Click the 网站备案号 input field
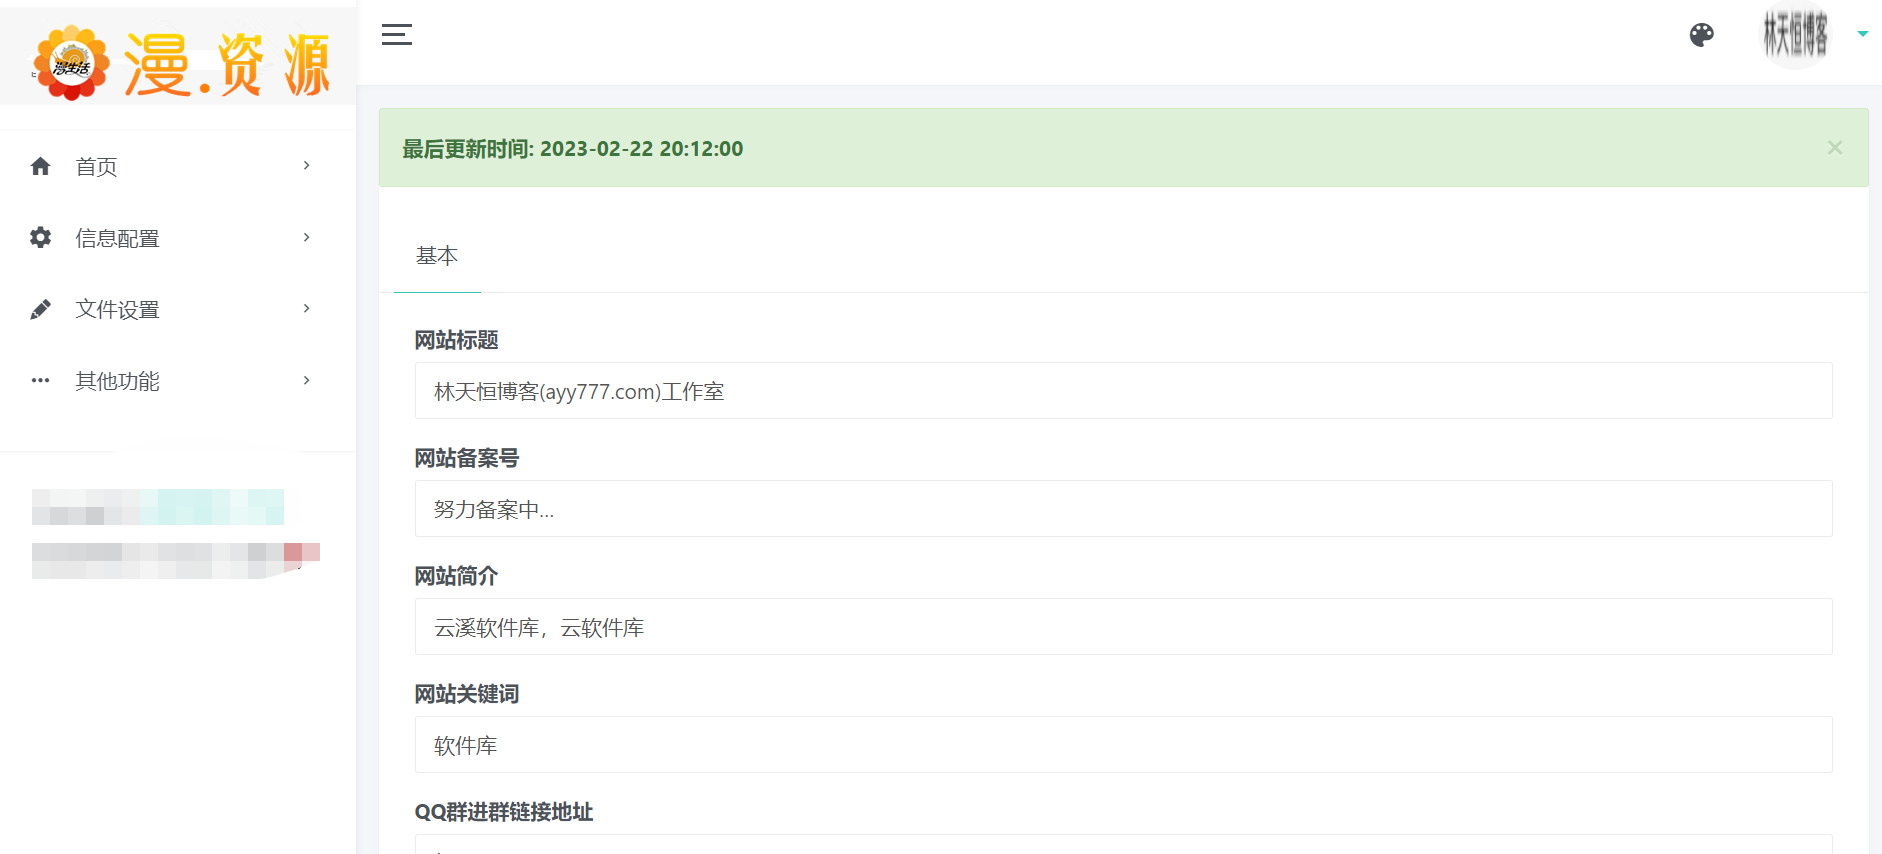 [x=1122, y=509]
